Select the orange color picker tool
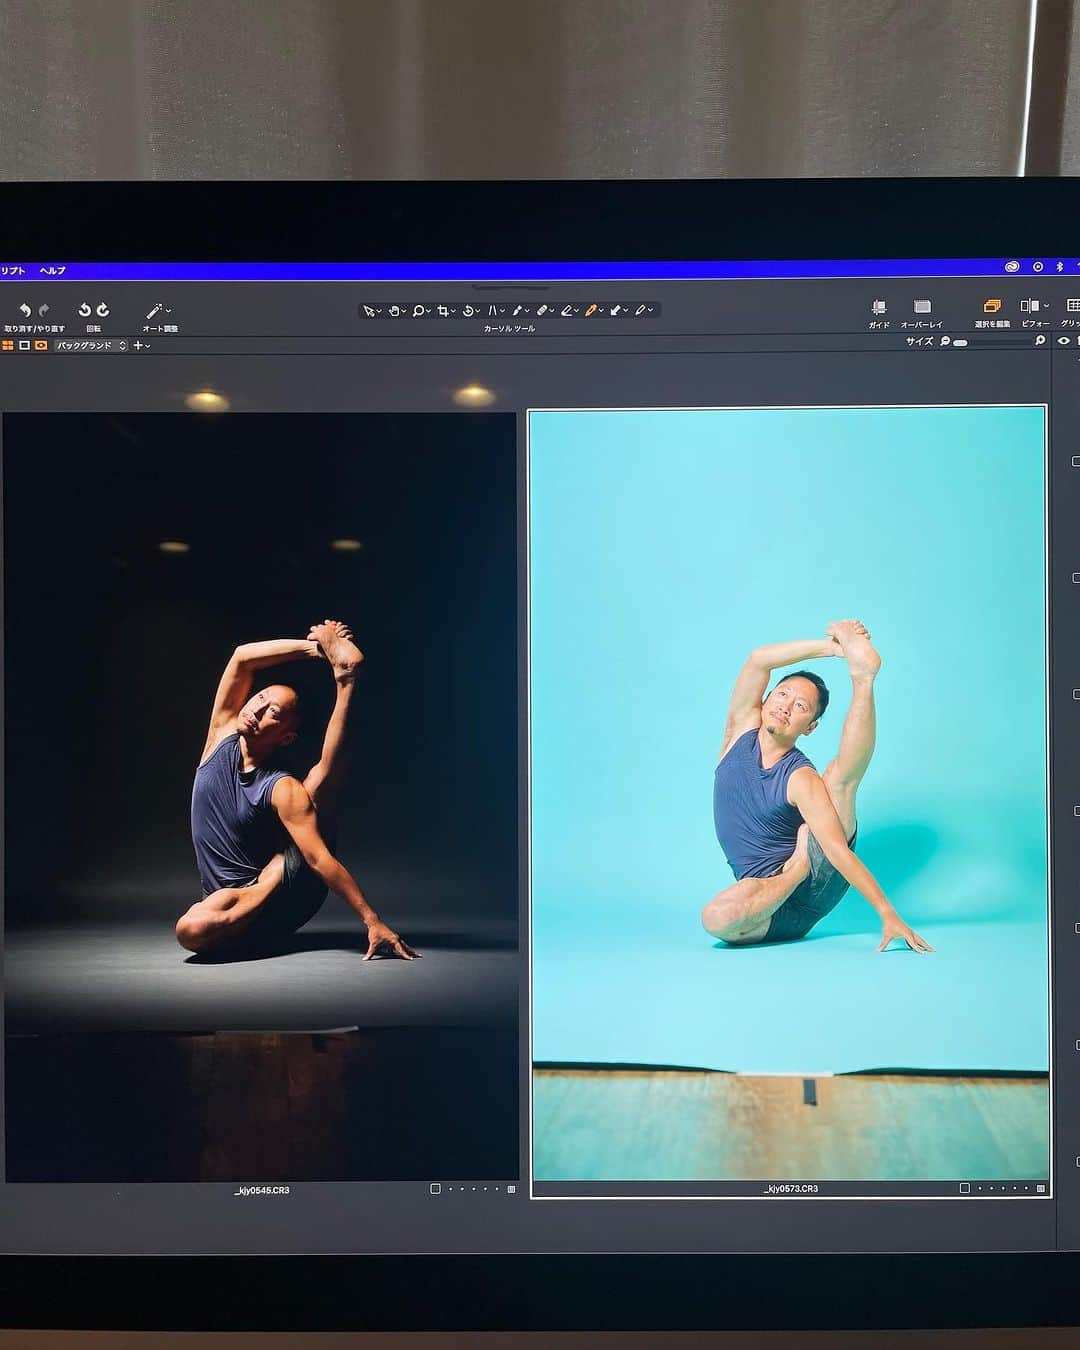The image size is (1080, 1350). pos(591,311)
